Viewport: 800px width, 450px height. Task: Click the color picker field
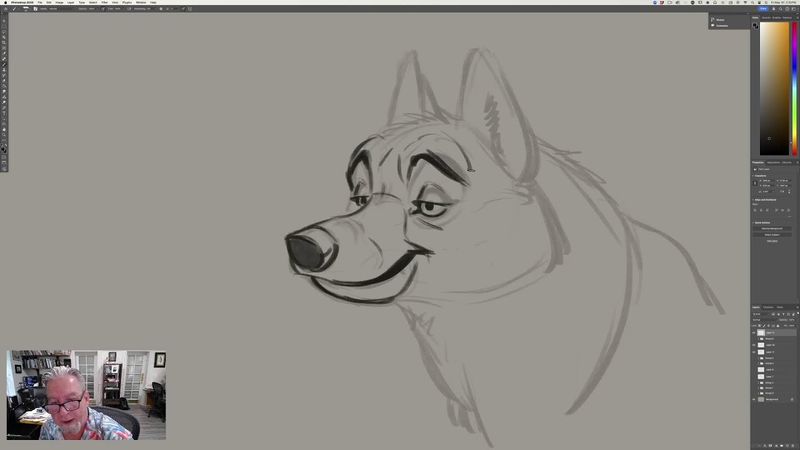pos(774,89)
